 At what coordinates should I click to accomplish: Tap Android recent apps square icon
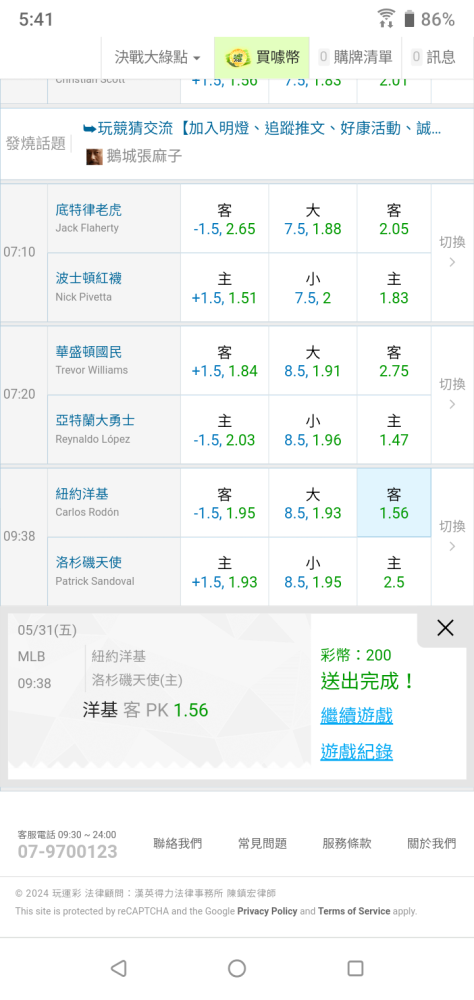coord(355,968)
